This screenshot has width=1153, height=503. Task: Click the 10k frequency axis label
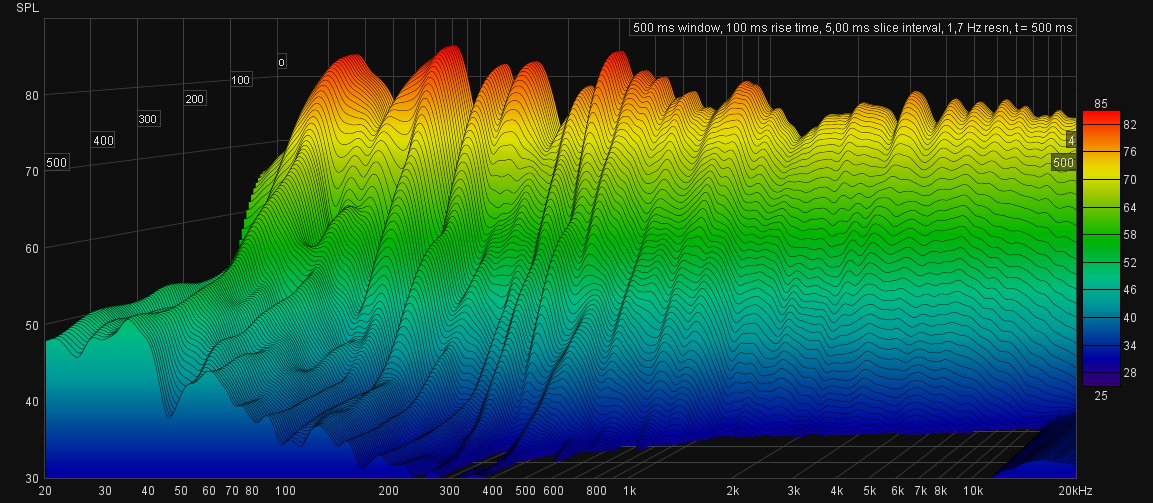coord(971,491)
